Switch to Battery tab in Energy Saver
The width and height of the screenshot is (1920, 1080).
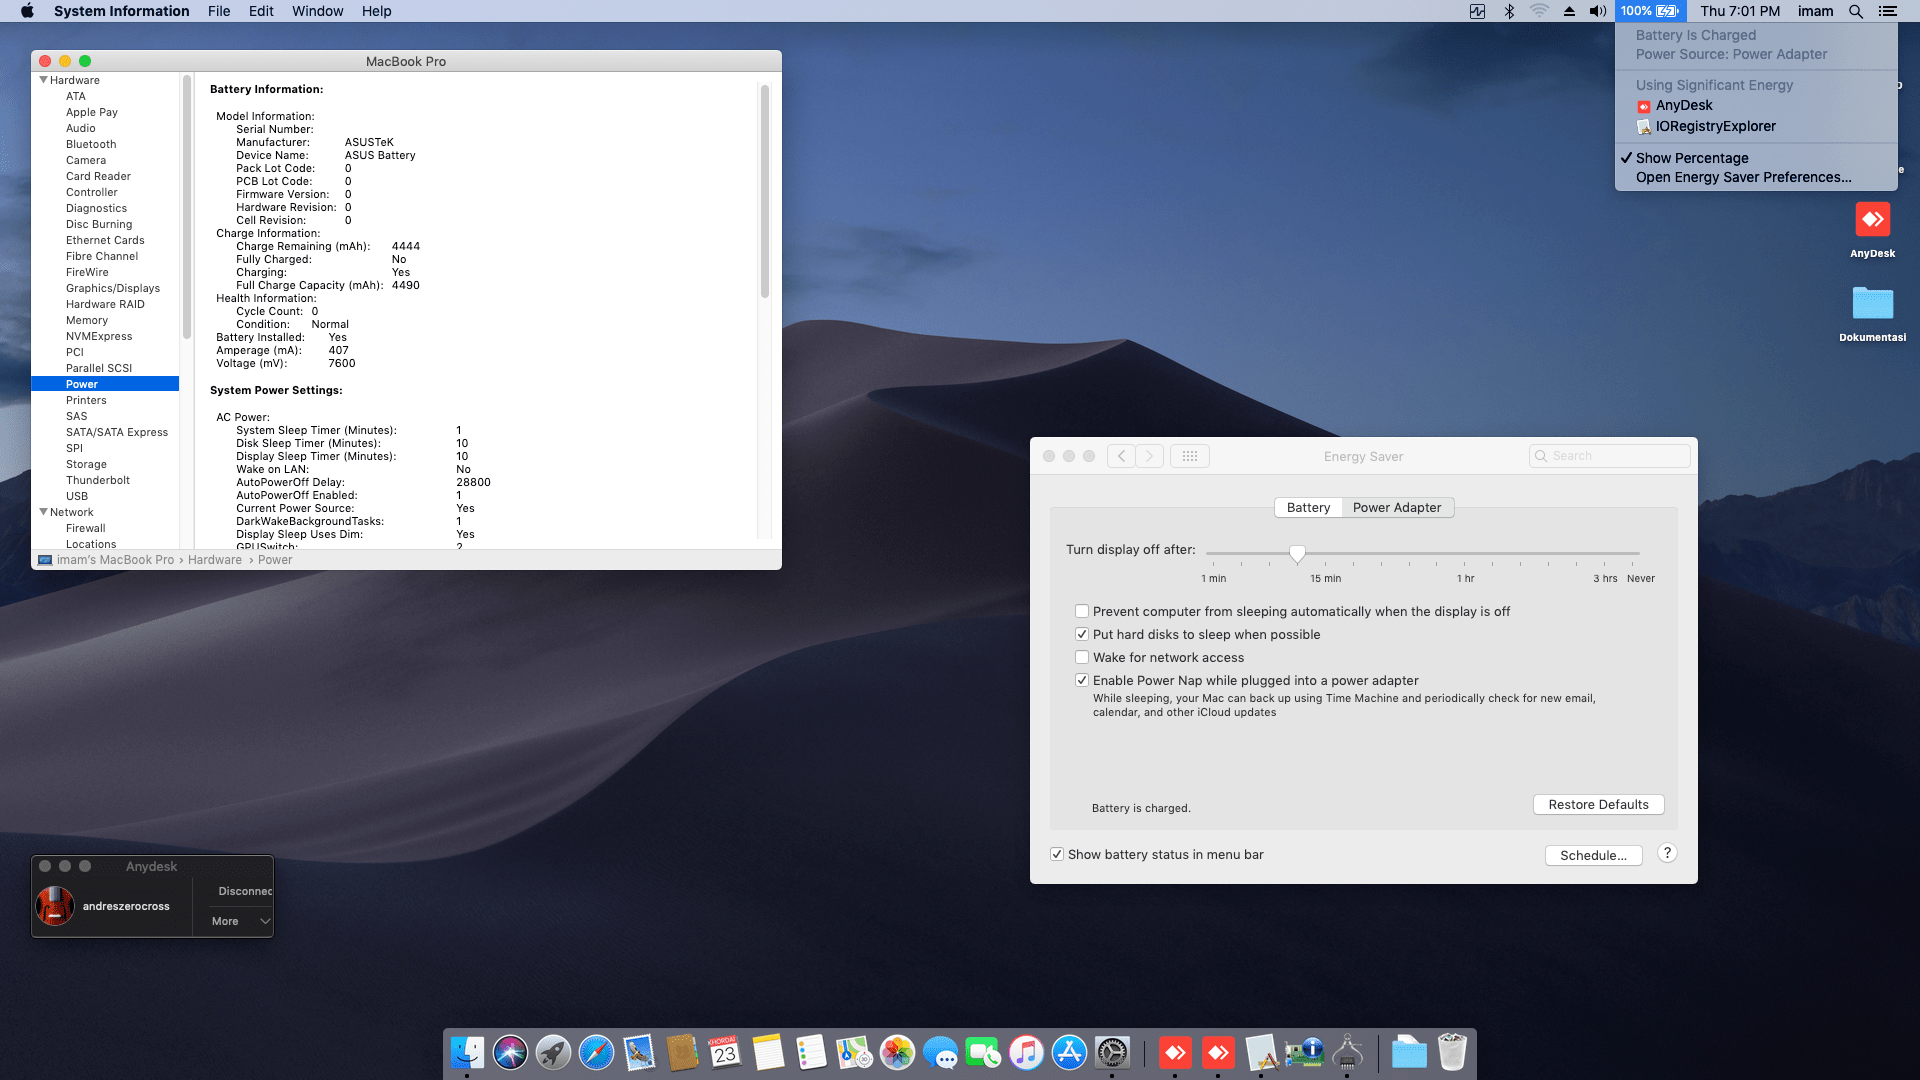1308,507
